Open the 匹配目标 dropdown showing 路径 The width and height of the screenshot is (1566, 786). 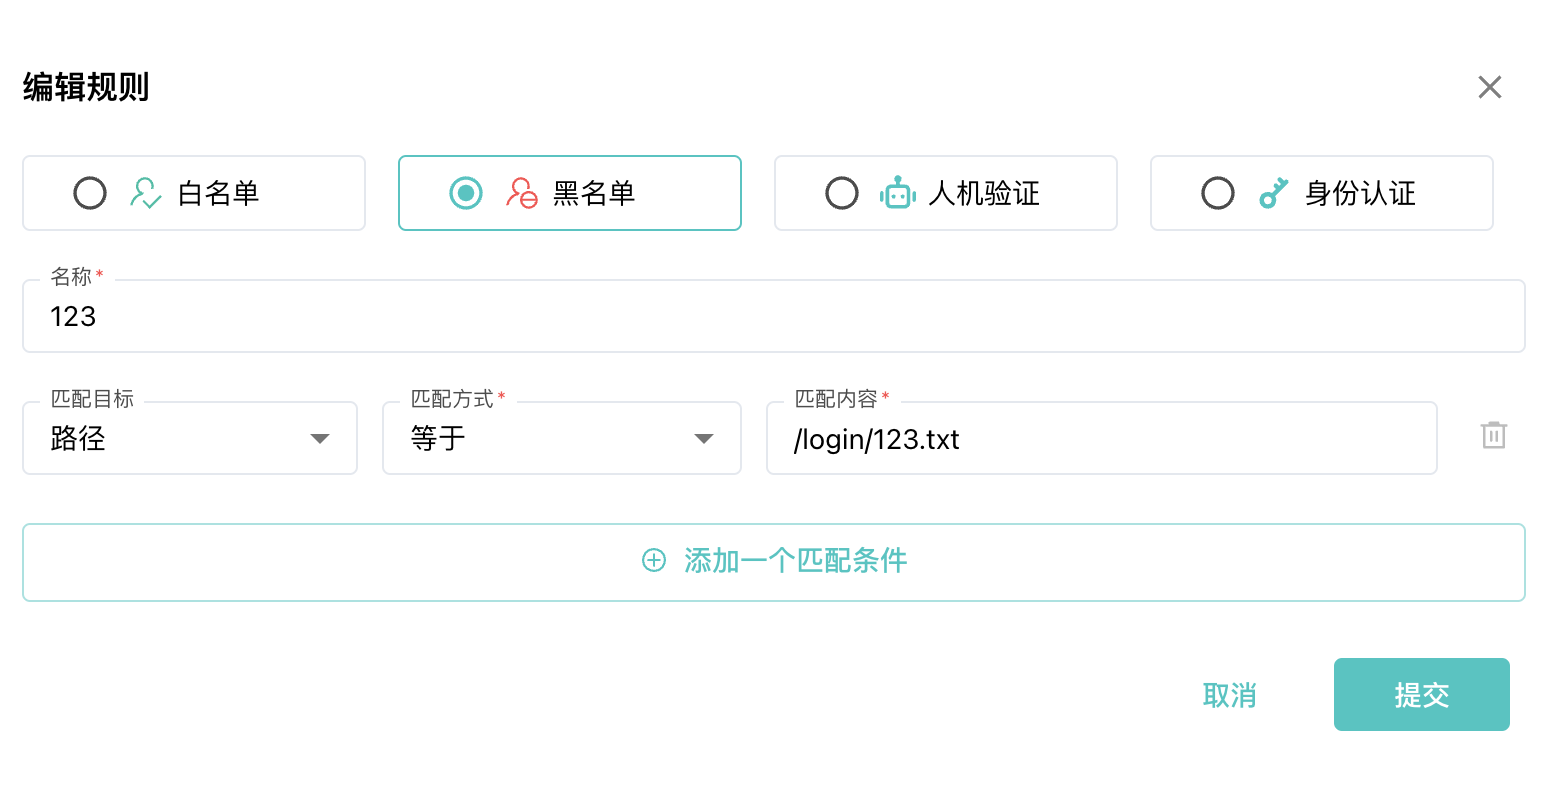click(190, 438)
